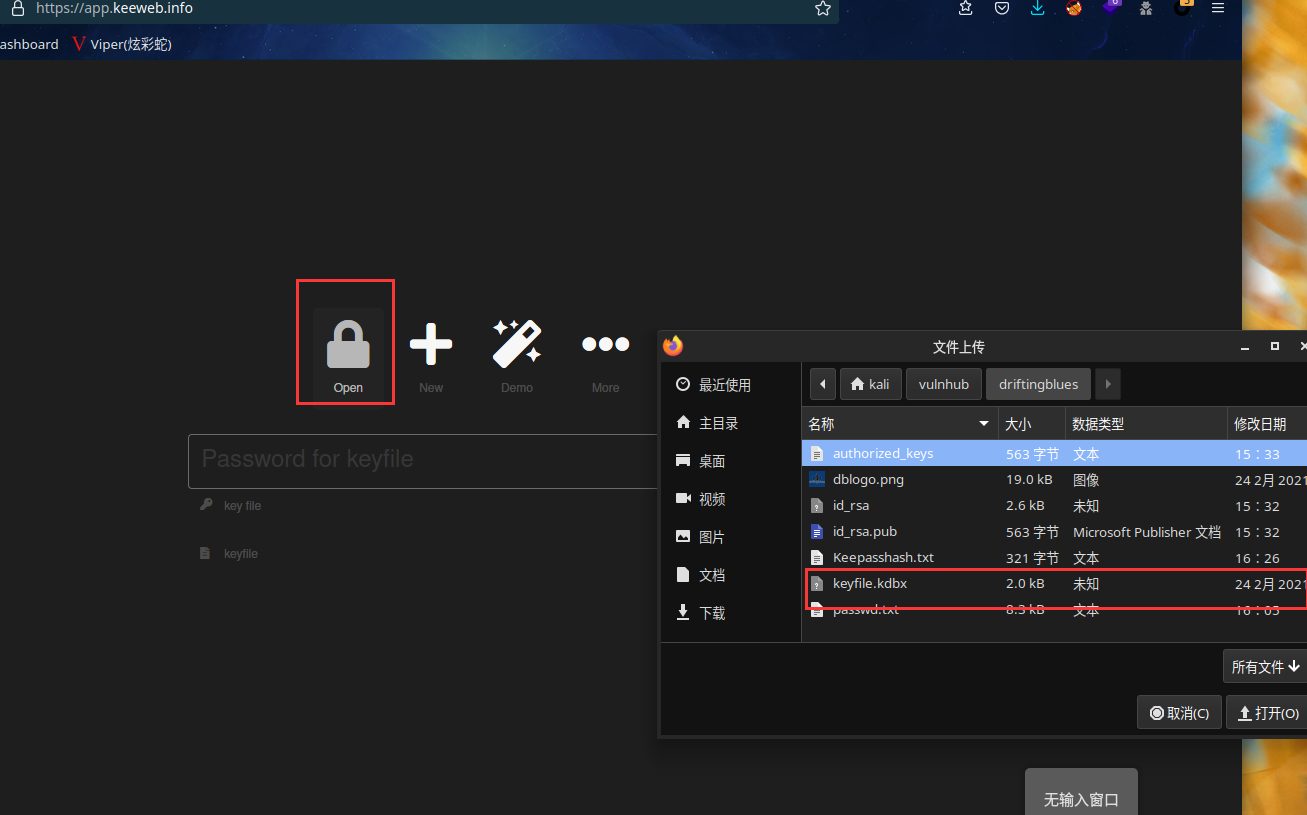Click the app.keeweb.info address bar
This screenshot has height=815, width=1307.
click(x=420, y=9)
